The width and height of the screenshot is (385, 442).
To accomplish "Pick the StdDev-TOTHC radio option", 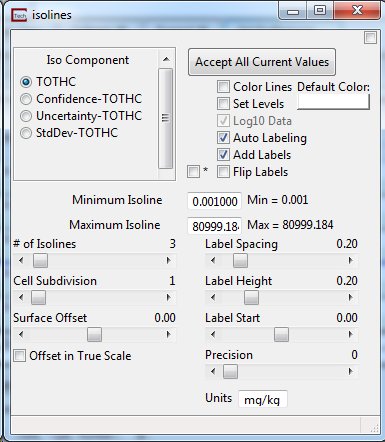I will [x=26, y=133].
